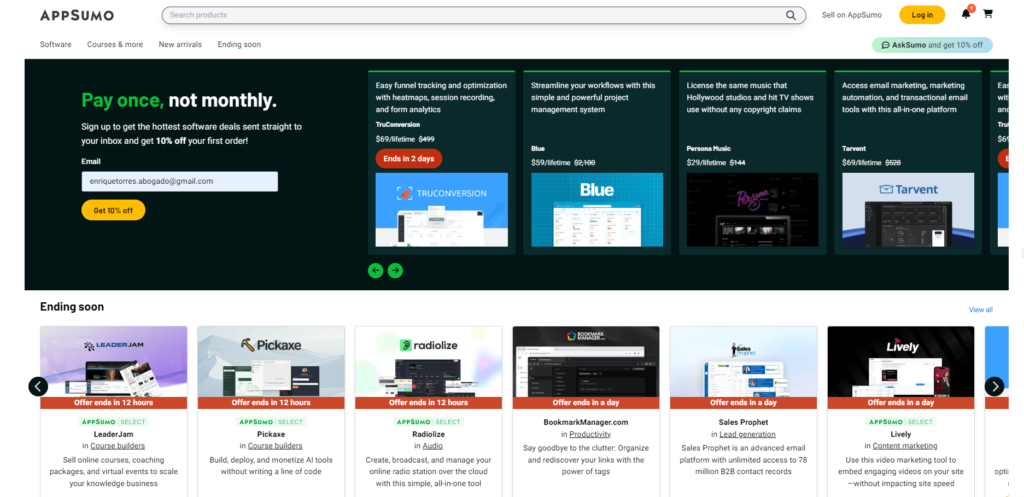Viewport: 1024px width, 497px height.
Task: Click AppSumo Select badge on Lively
Action: click(901, 422)
